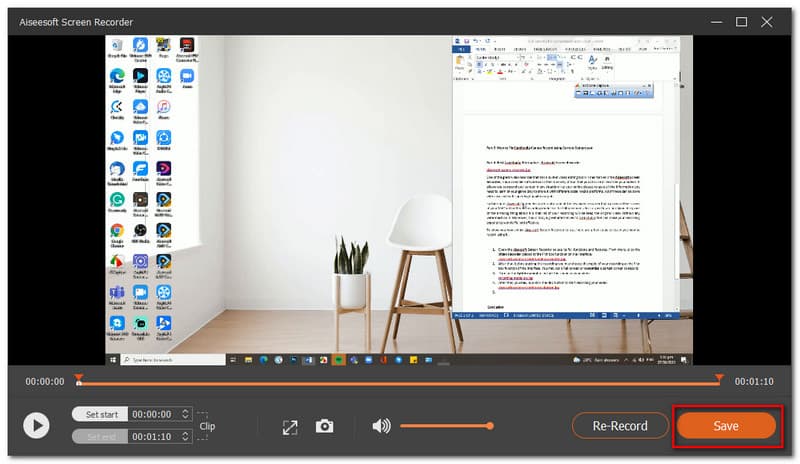This screenshot has height=464, width=800.
Task: Click the middle of the orange timeline bar
Action: pos(398,382)
